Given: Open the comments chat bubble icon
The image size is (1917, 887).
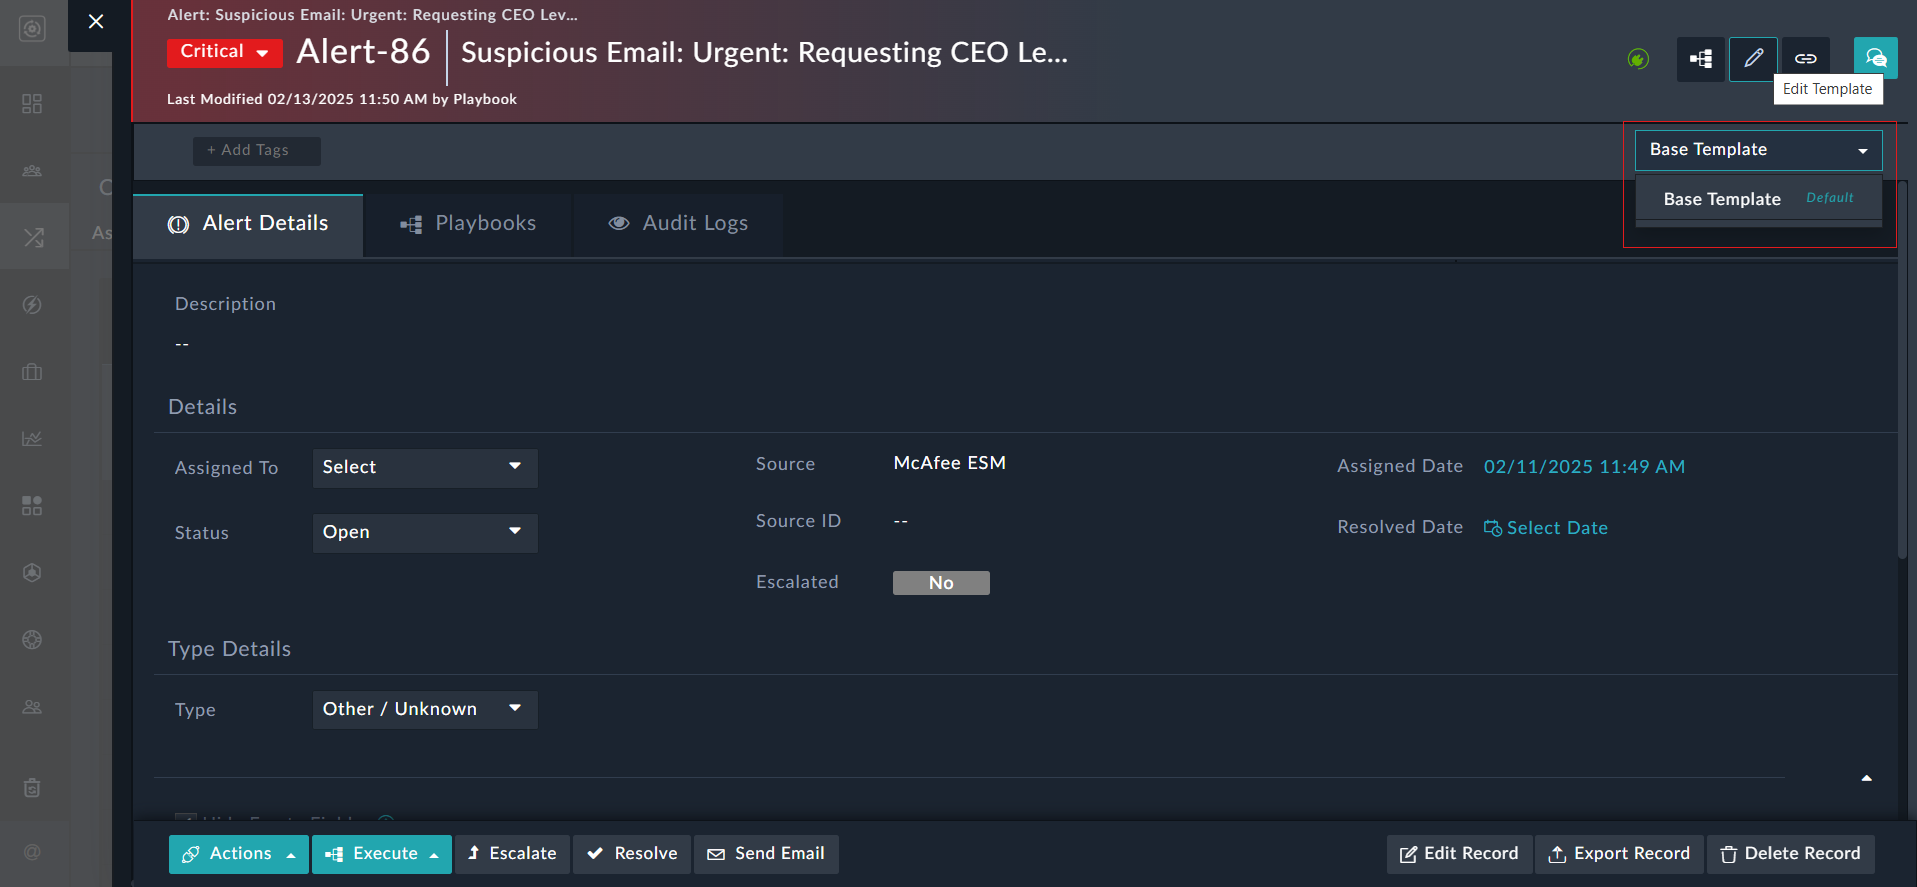Looking at the screenshot, I should click(1875, 58).
